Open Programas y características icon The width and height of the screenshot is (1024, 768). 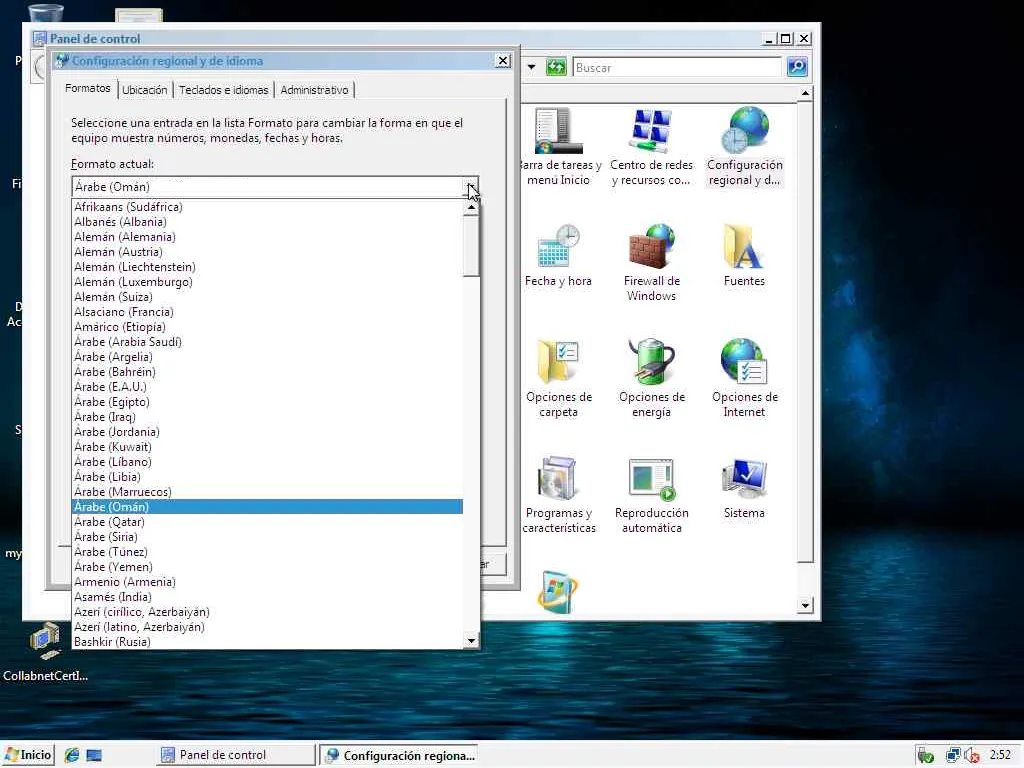pos(558,495)
